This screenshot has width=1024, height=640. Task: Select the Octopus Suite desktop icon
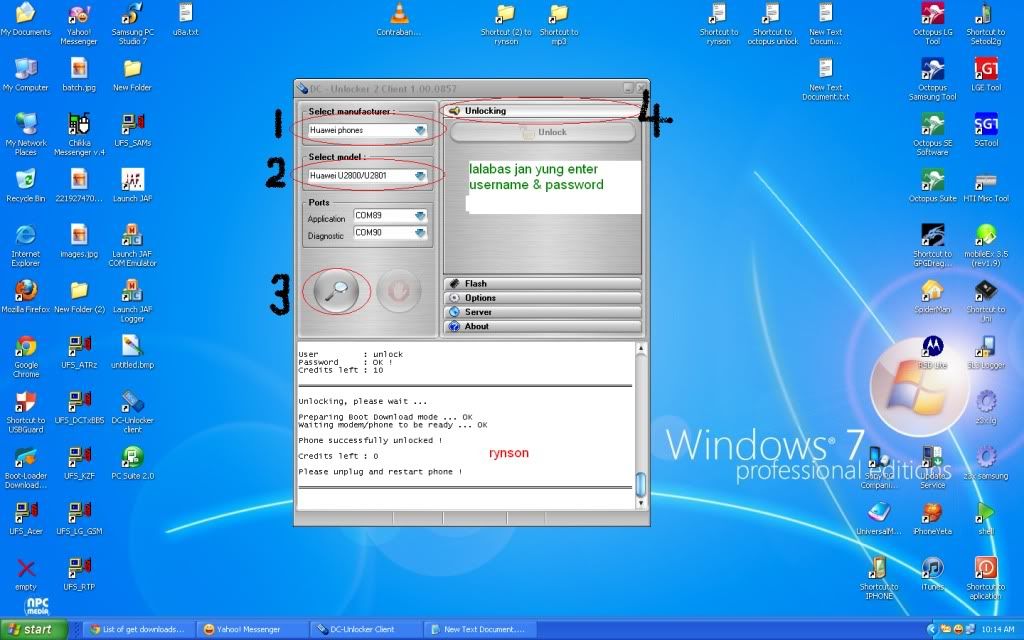(x=933, y=186)
